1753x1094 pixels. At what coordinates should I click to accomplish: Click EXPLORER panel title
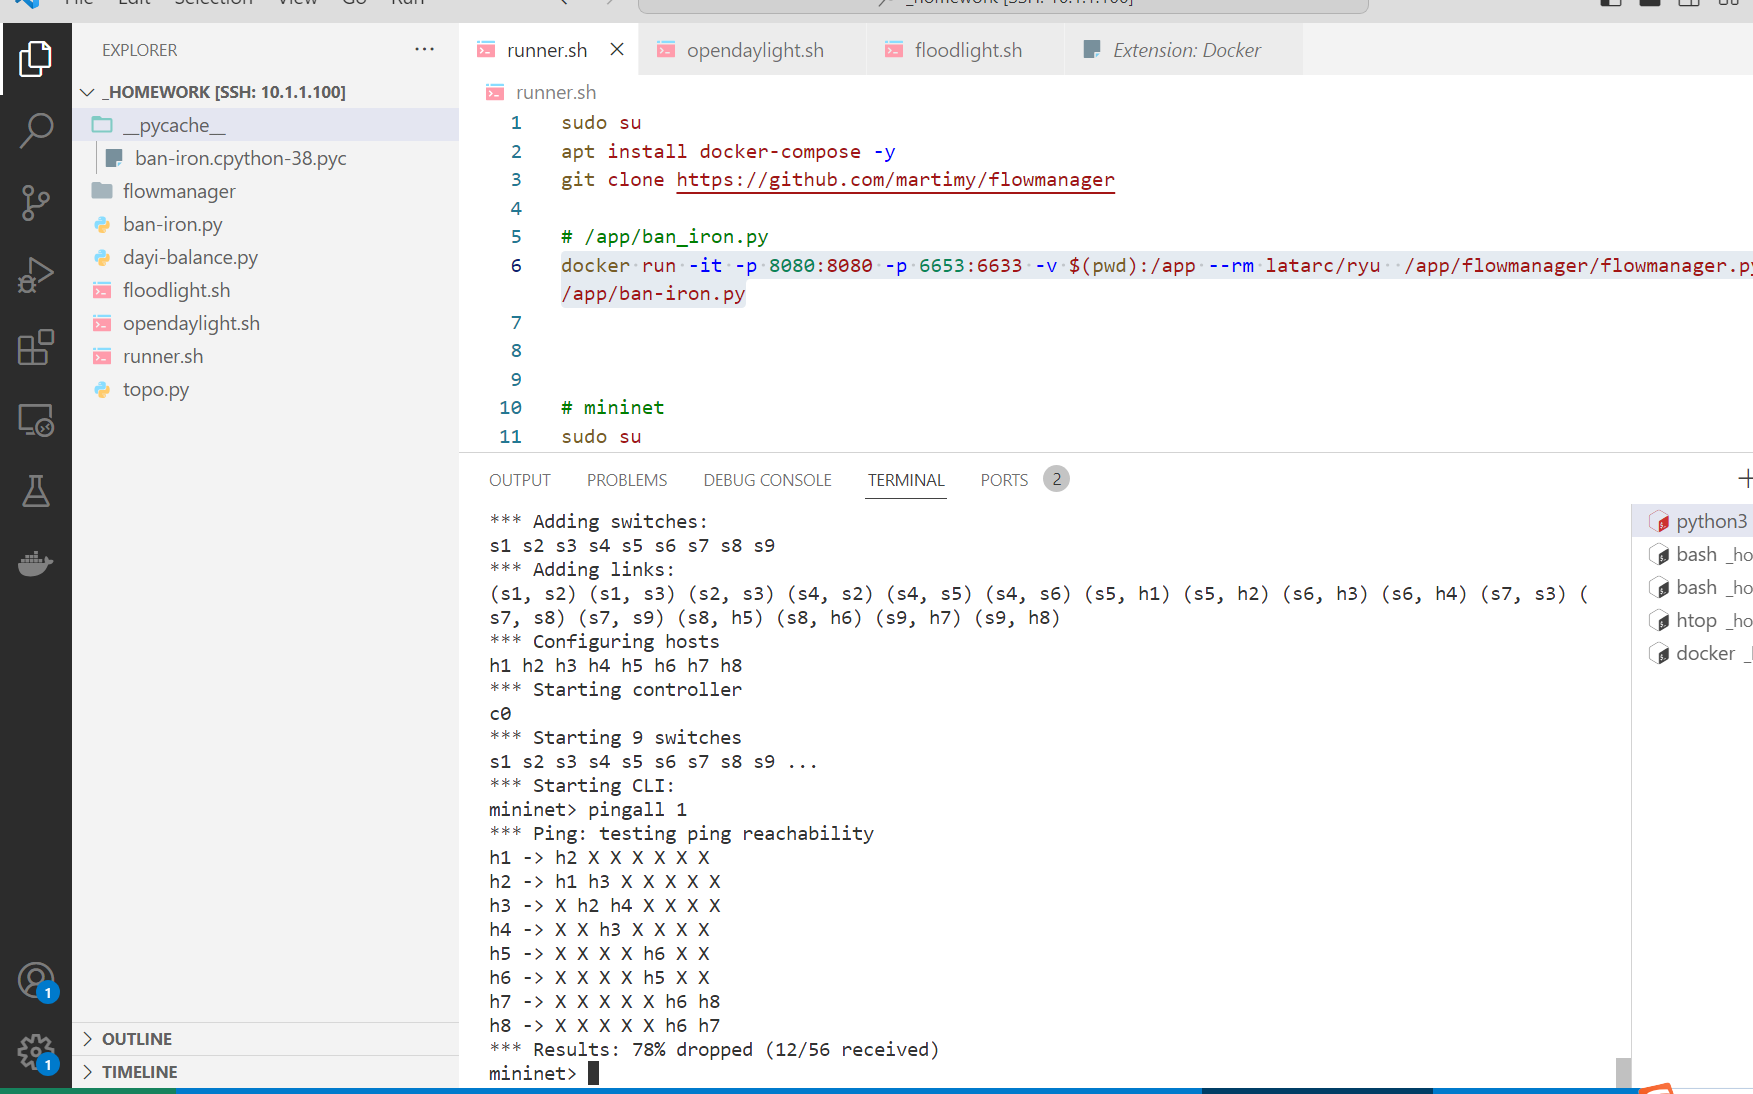139,50
